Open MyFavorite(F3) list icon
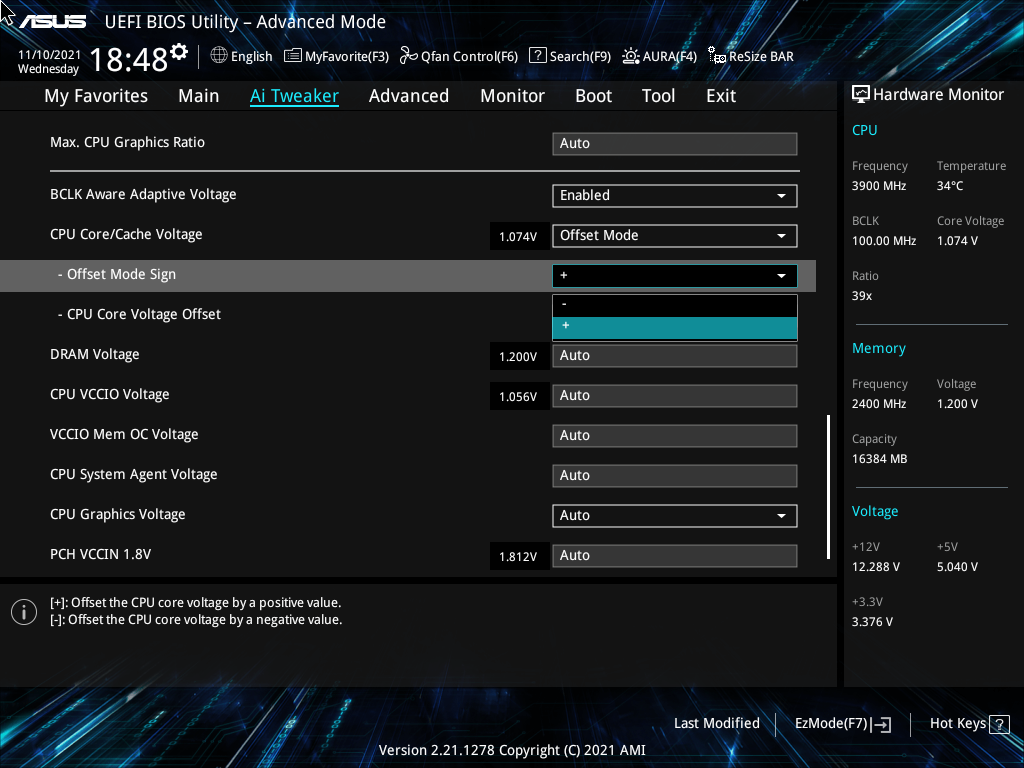 (293, 56)
